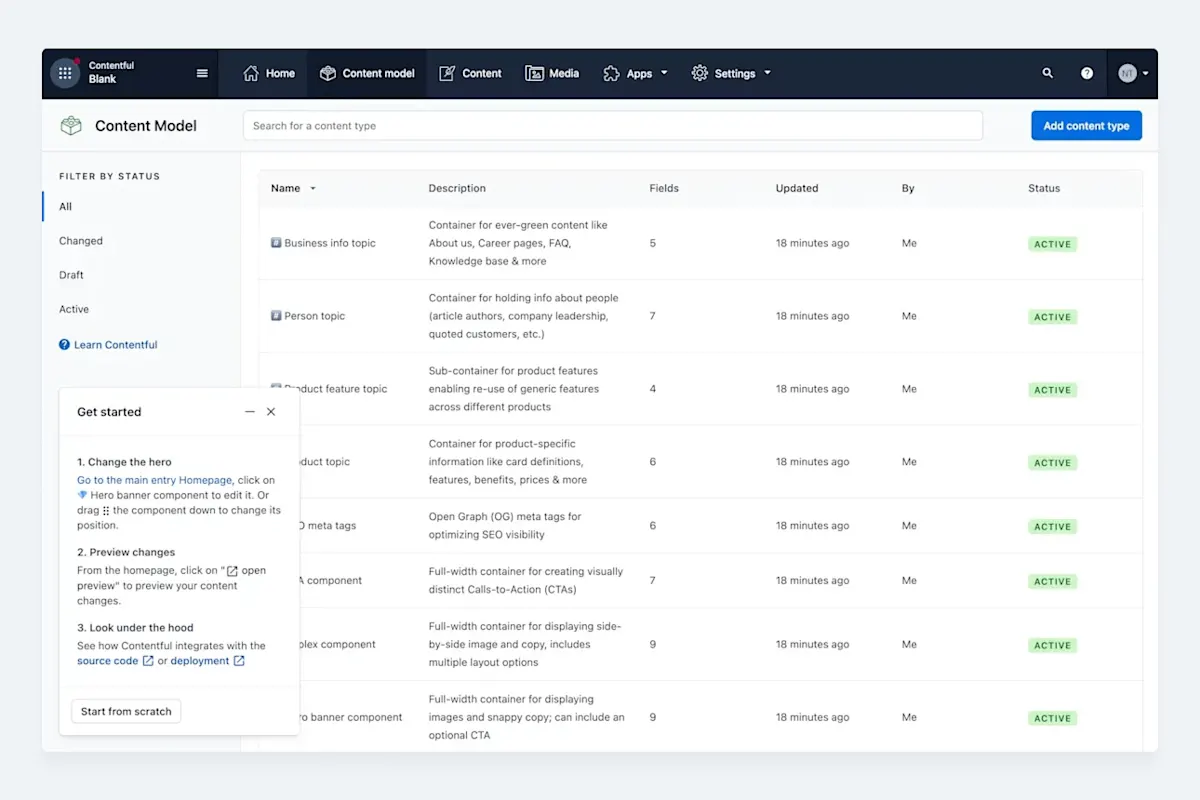Filter by All status
This screenshot has height=800, width=1200.
coord(66,207)
